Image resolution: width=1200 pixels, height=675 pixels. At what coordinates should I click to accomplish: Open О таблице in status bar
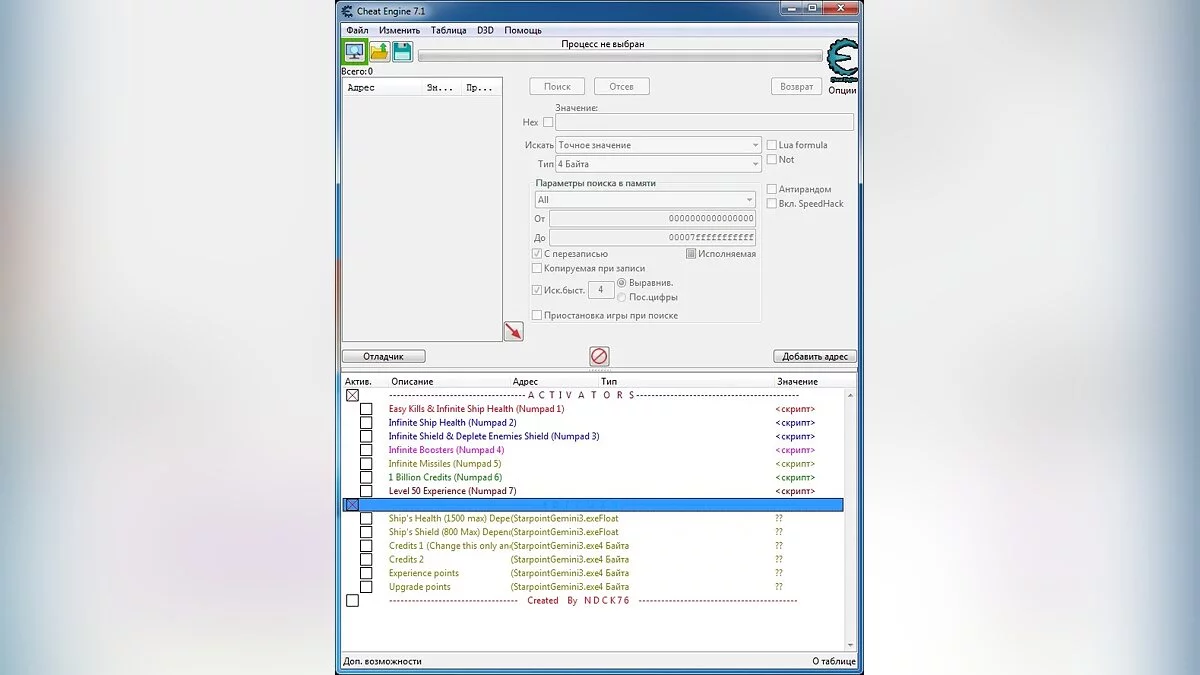[x=834, y=661]
